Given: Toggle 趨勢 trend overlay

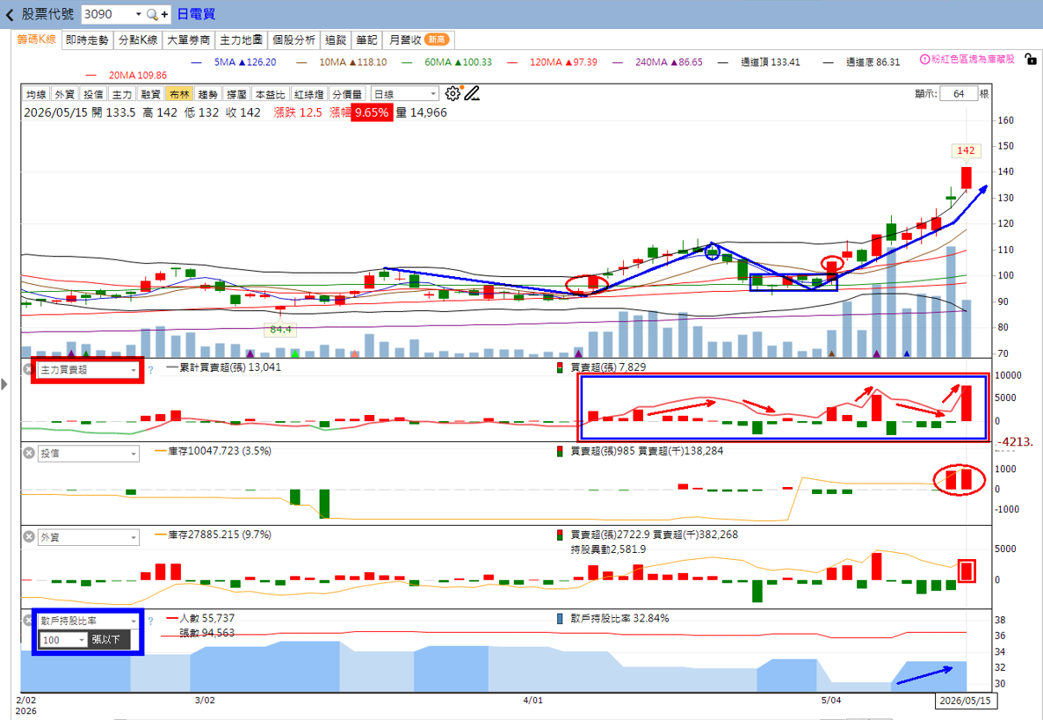Looking at the screenshot, I should click(208, 94).
